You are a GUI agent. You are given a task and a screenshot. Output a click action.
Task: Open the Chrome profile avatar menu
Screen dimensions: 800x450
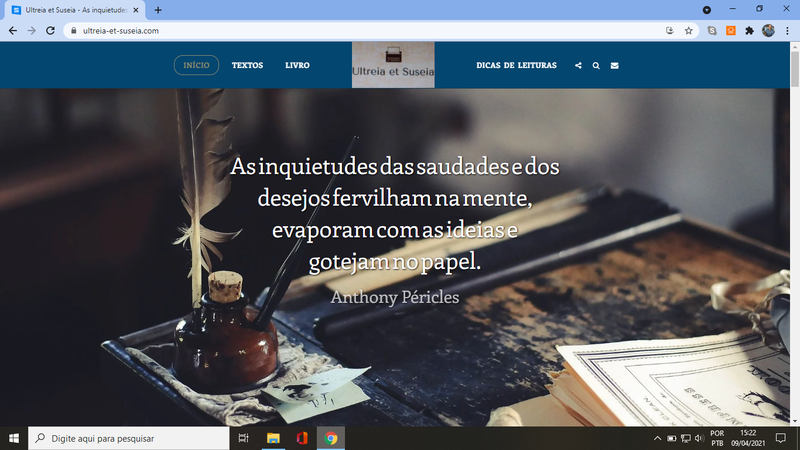(x=768, y=31)
